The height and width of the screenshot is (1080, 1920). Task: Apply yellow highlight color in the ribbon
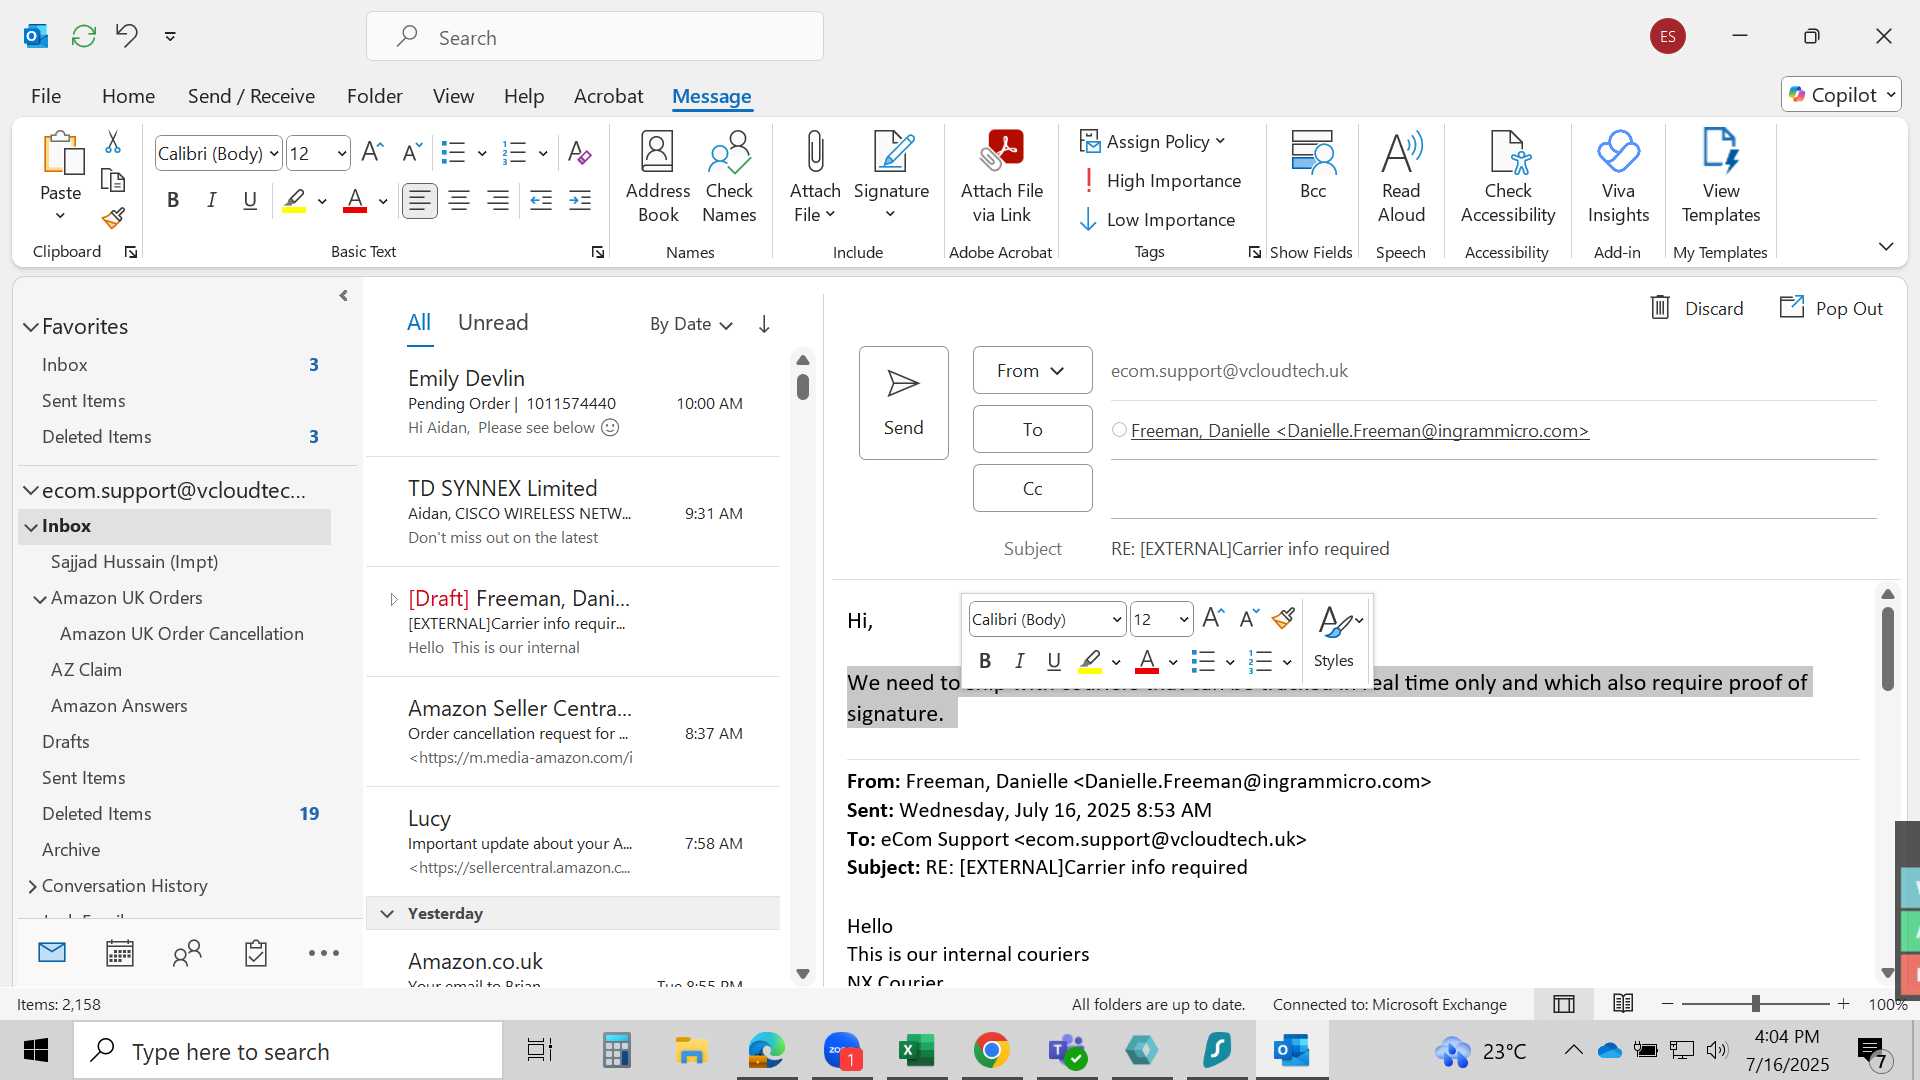pos(294,201)
